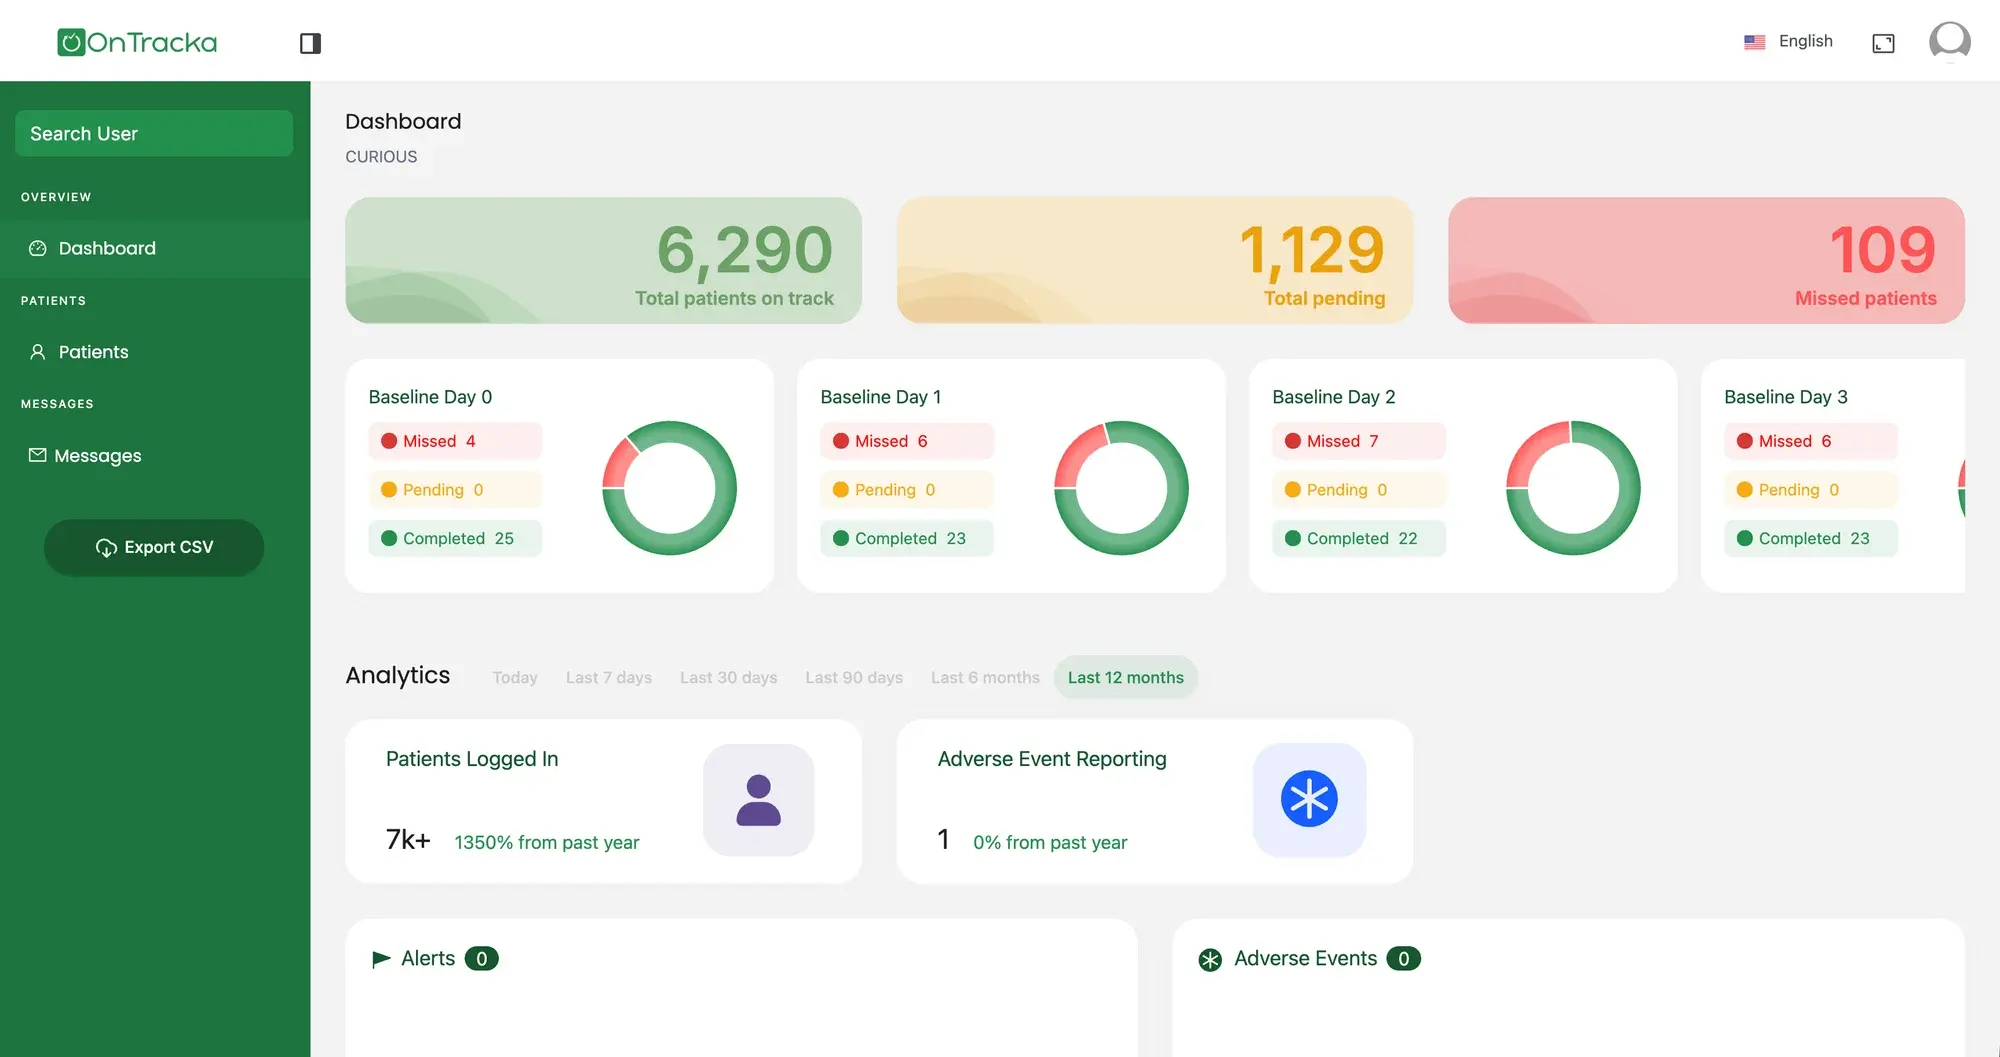This screenshot has width=2000, height=1057.
Task: Click Pending 0 in Baseline Day 1
Action: coord(907,490)
